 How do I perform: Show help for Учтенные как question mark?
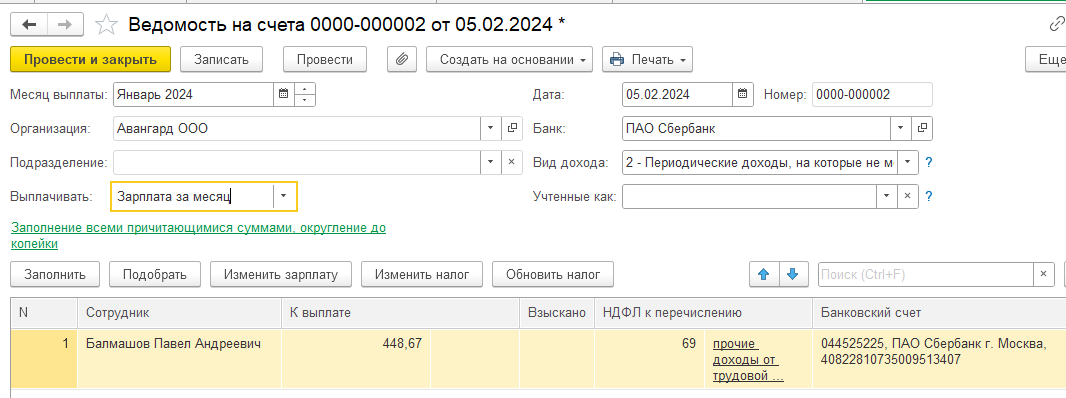pos(929,197)
